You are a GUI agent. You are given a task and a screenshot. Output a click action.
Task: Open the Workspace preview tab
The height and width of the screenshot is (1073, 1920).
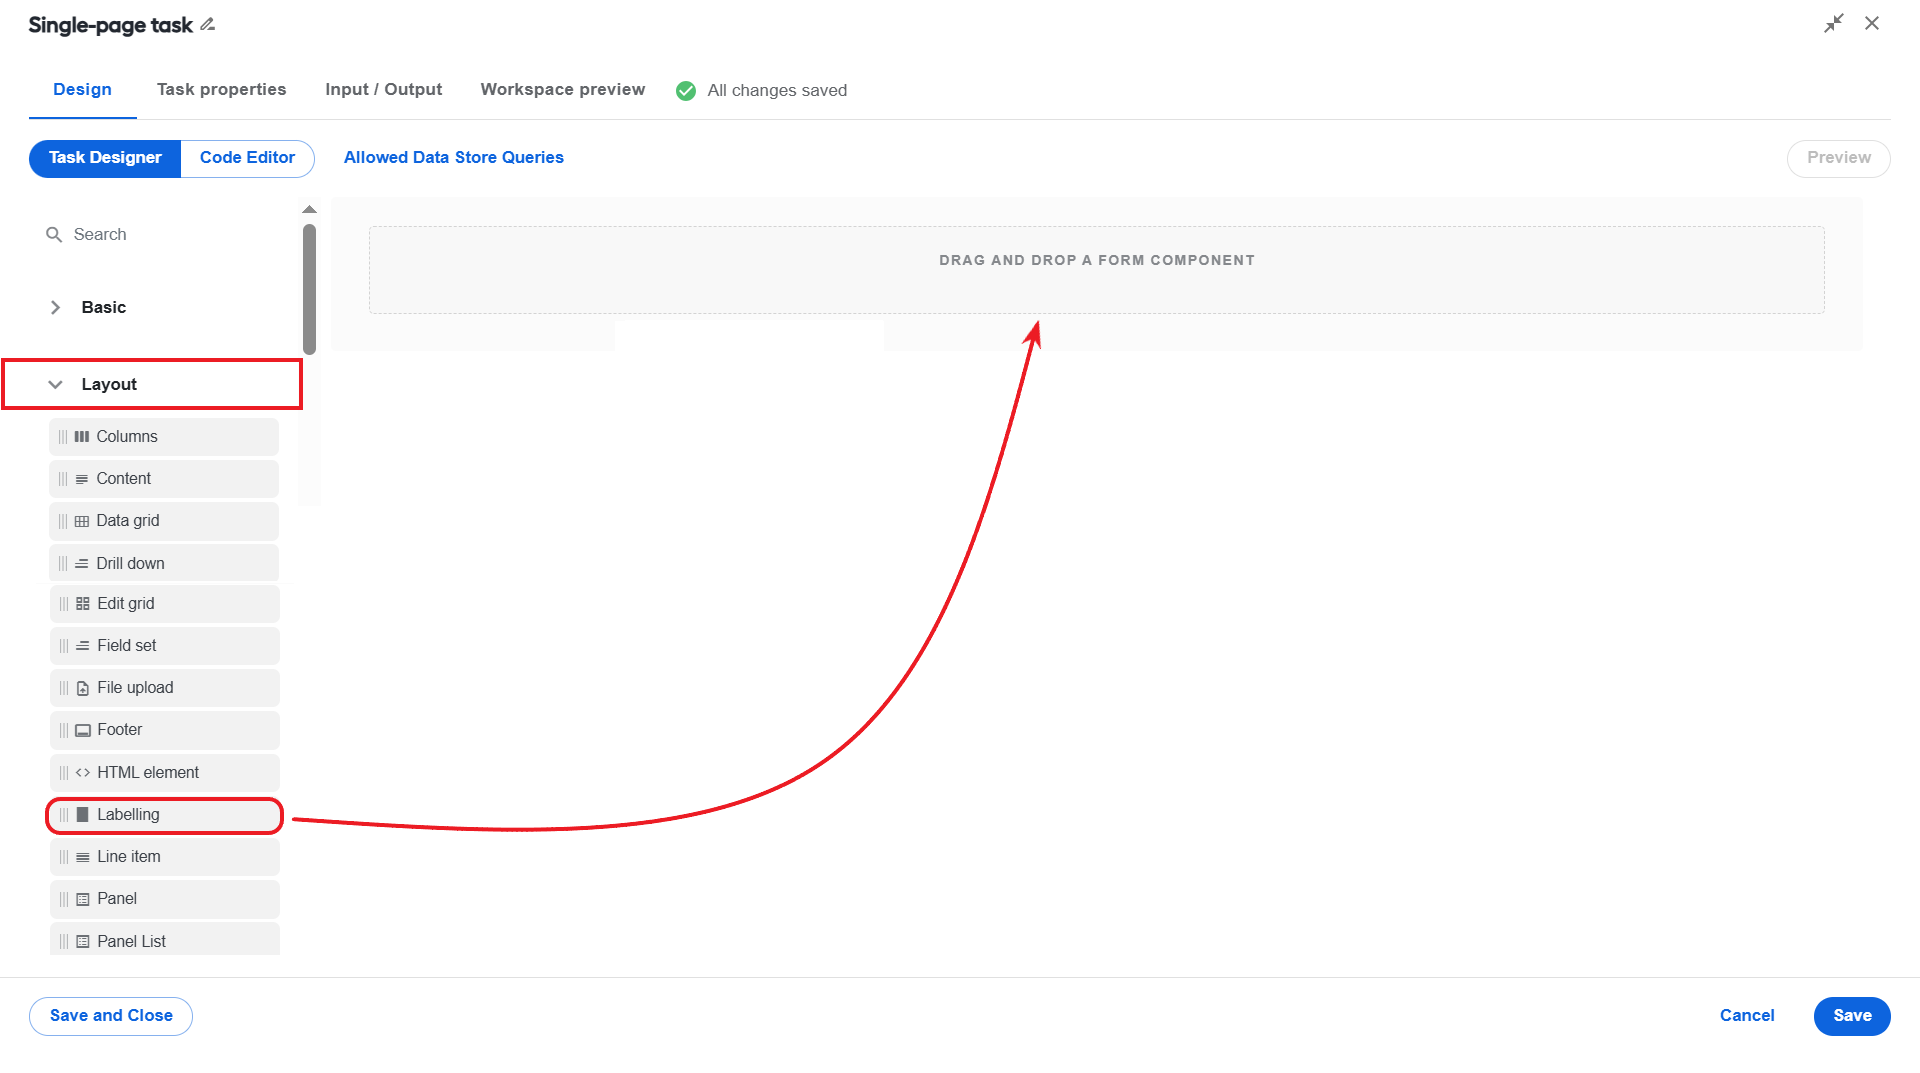563,90
